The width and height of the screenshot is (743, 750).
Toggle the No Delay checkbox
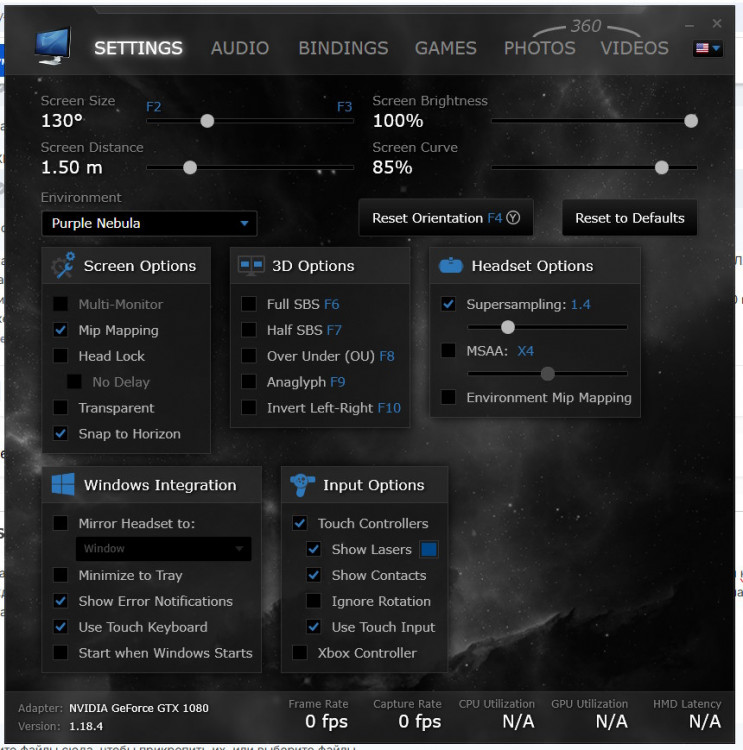[74, 382]
